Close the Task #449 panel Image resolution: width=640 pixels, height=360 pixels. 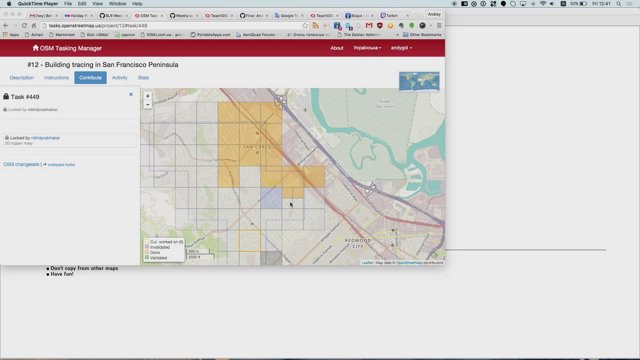click(x=131, y=94)
